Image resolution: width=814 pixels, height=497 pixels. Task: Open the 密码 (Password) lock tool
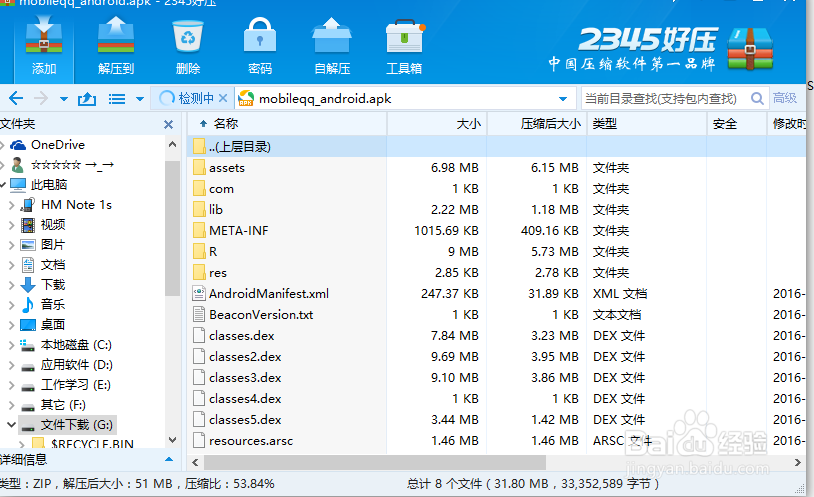(260, 45)
